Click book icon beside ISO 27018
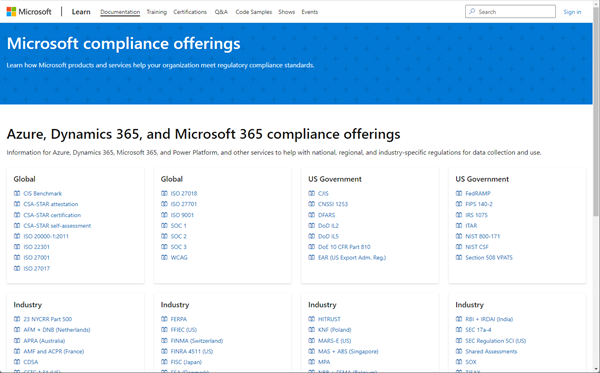This screenshot has width=600, height=373. [x=164, y=193]
